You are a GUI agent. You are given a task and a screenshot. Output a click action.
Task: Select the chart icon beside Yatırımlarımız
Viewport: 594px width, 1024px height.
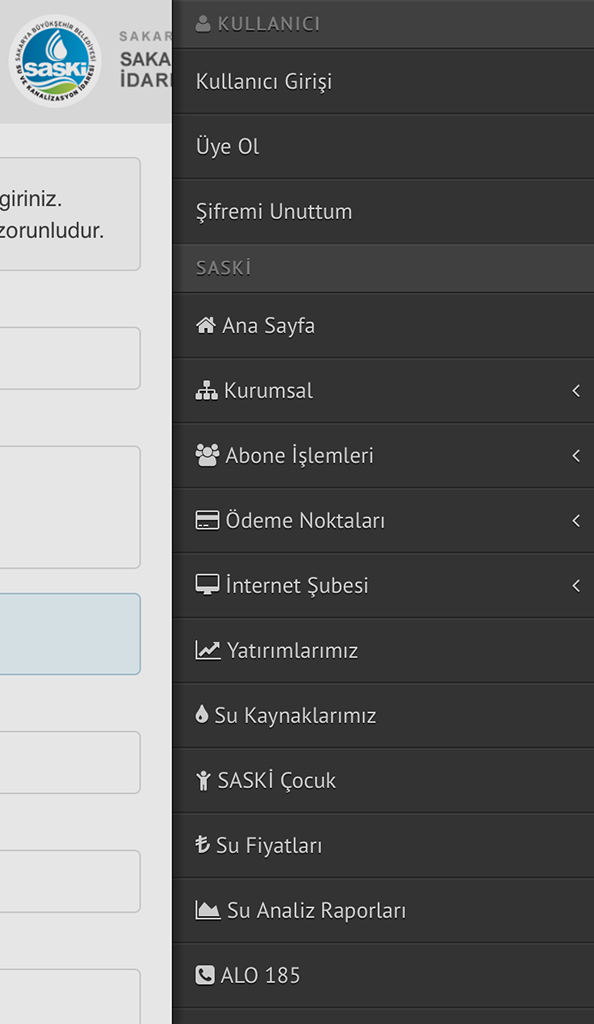click(207, 650)
